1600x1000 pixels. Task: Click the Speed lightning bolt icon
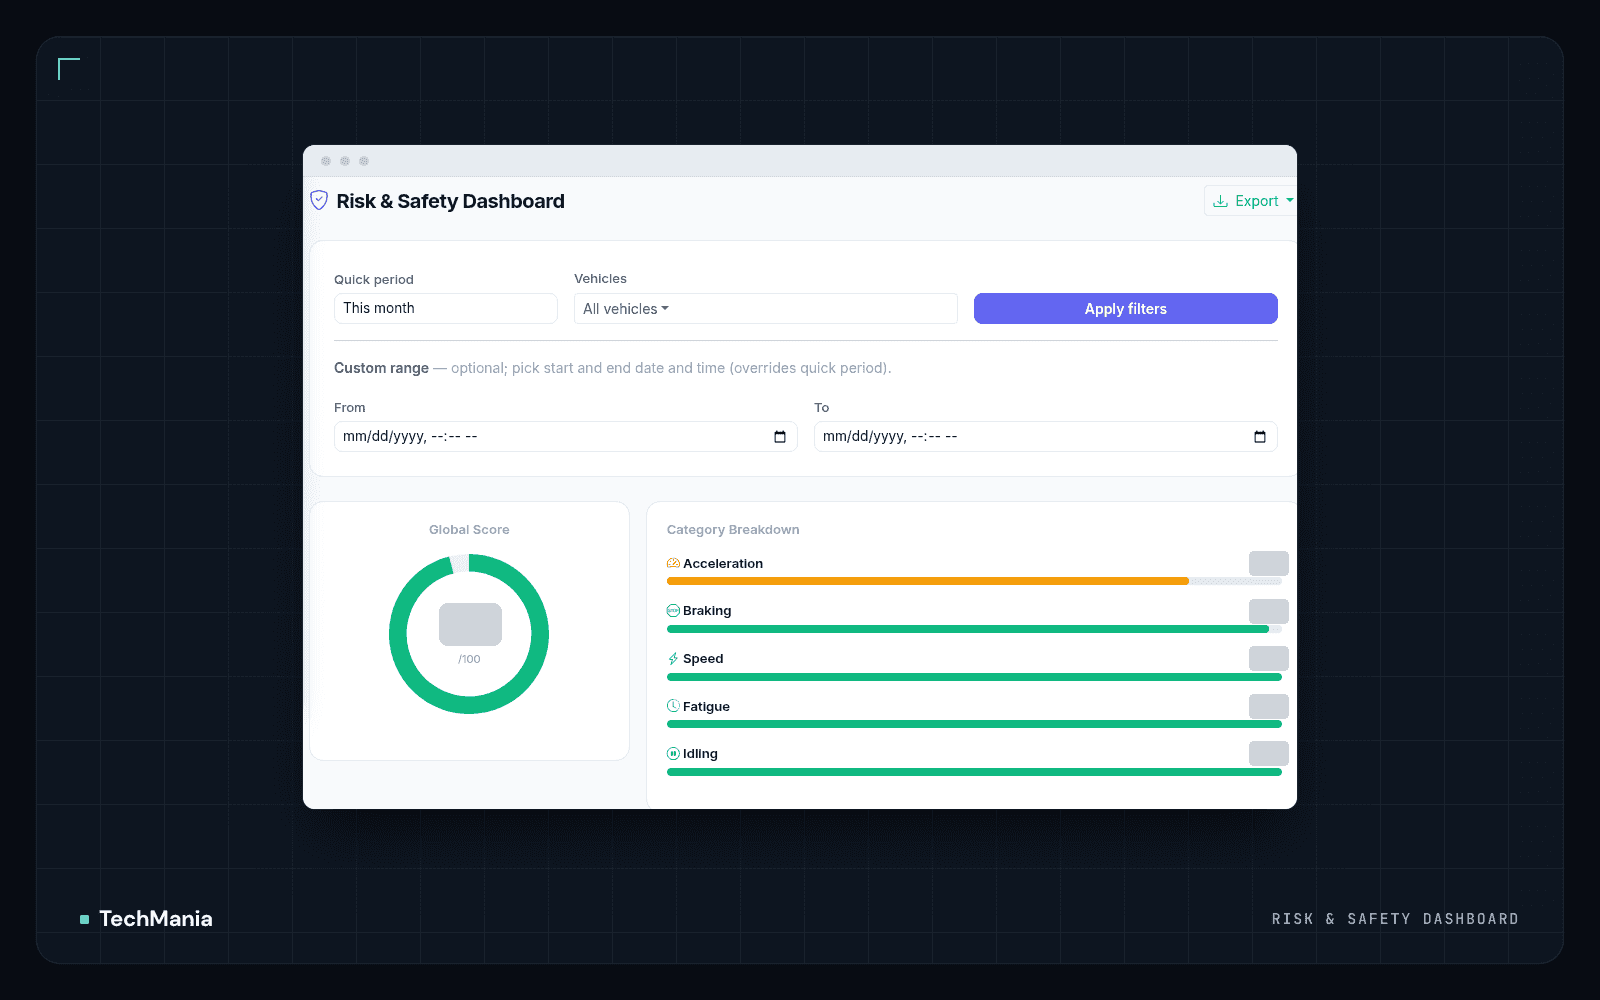(x=673, y=658)
